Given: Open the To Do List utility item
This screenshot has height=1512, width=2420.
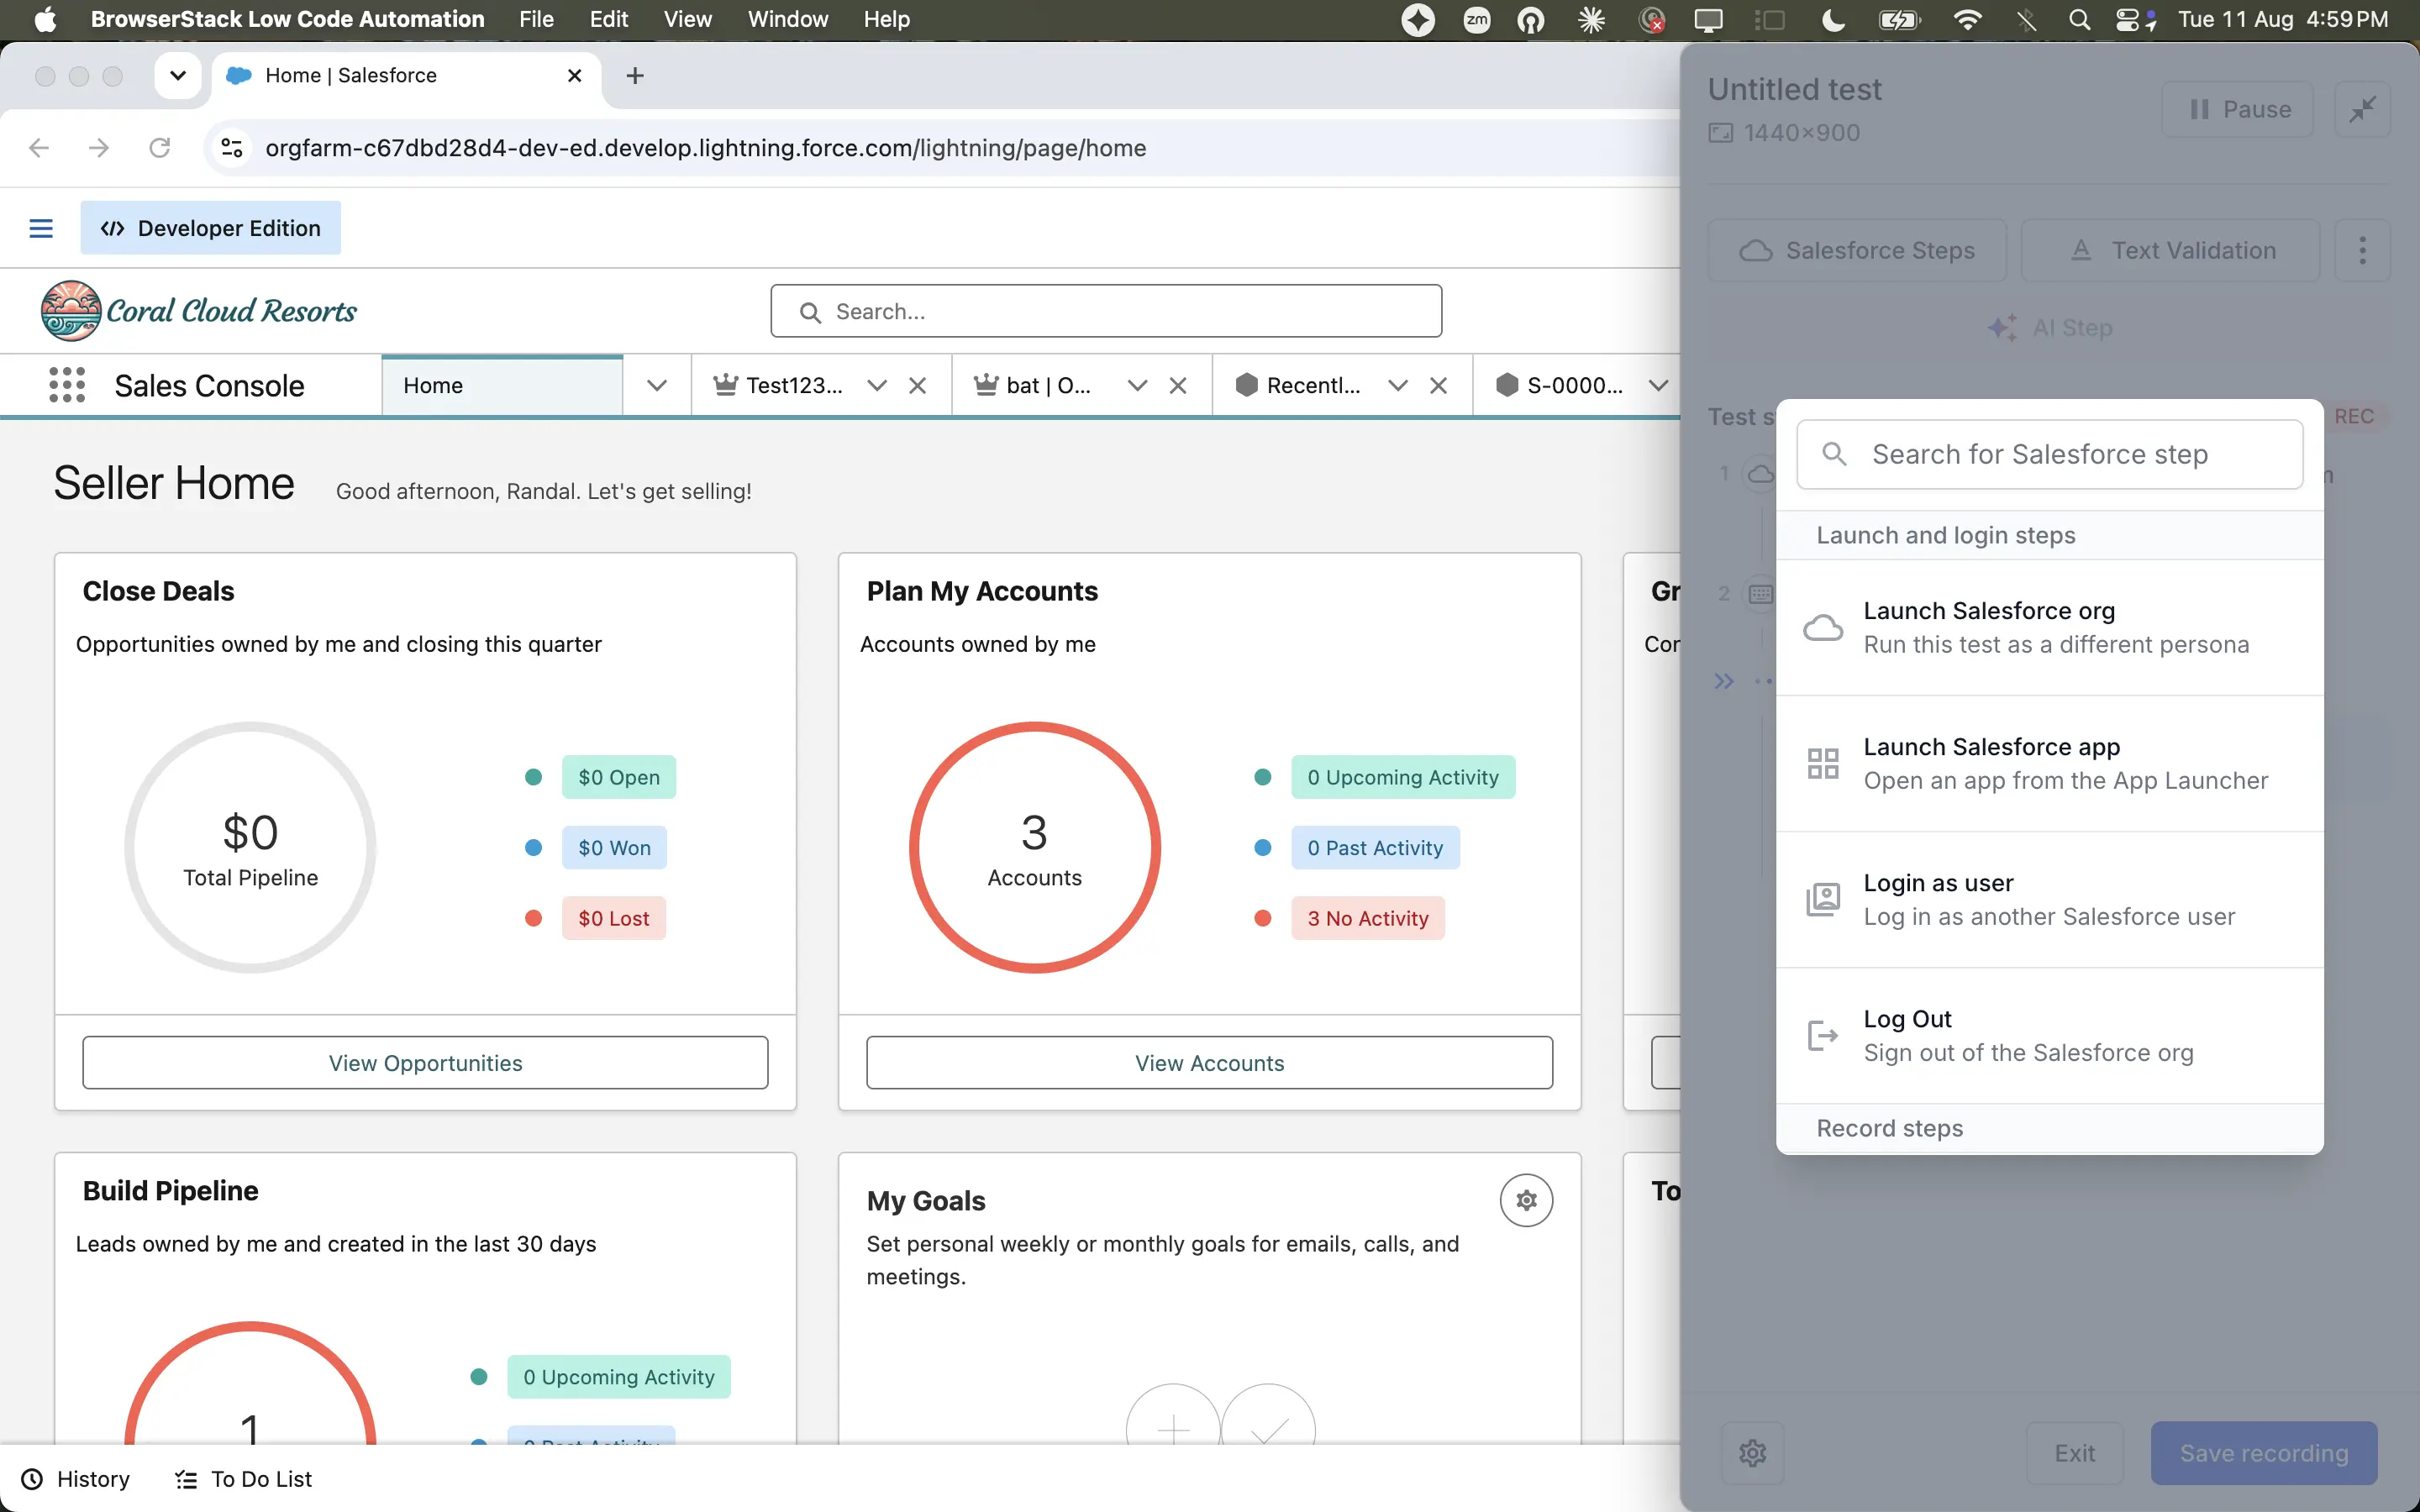Looking at the screenshot, I should (243, 1479).
